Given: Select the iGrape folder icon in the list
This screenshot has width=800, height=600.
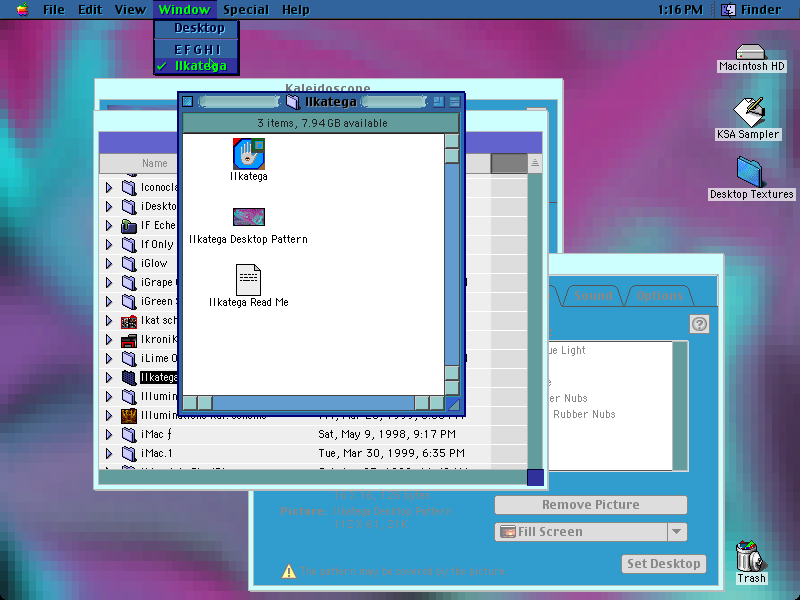Looking at the screenshot, I should coord(129,283).
